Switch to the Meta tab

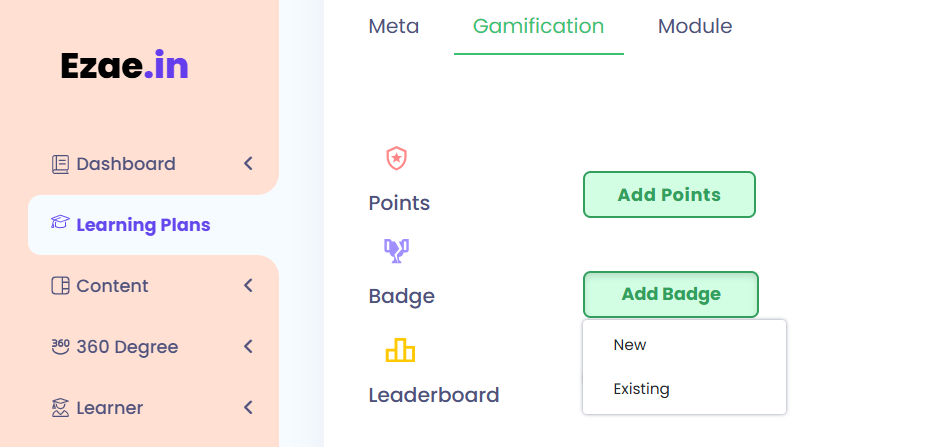click(x=394, y=26)
